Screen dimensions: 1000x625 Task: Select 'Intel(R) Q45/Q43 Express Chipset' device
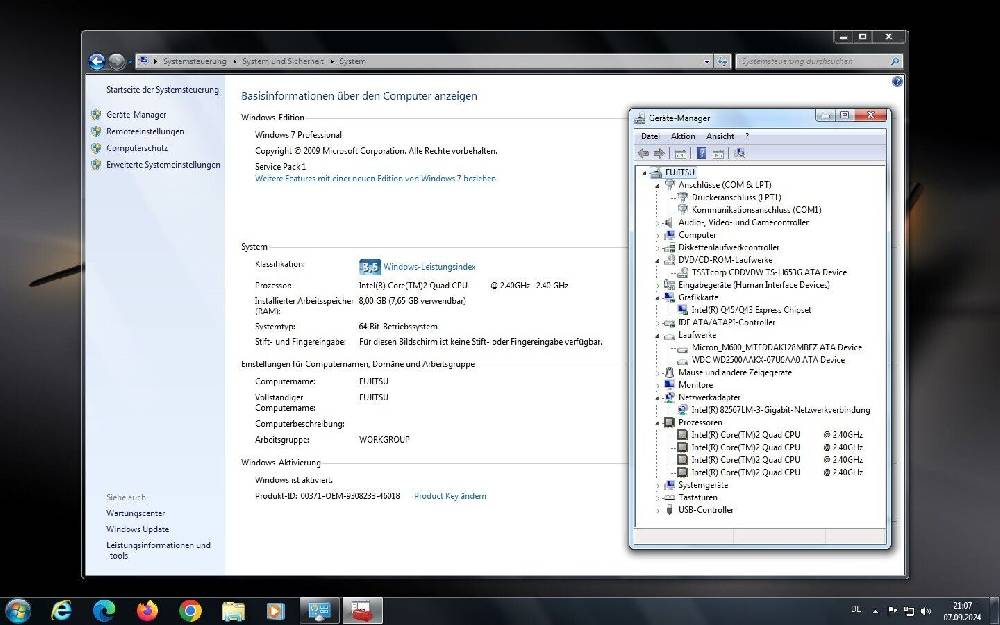point(751,310)
